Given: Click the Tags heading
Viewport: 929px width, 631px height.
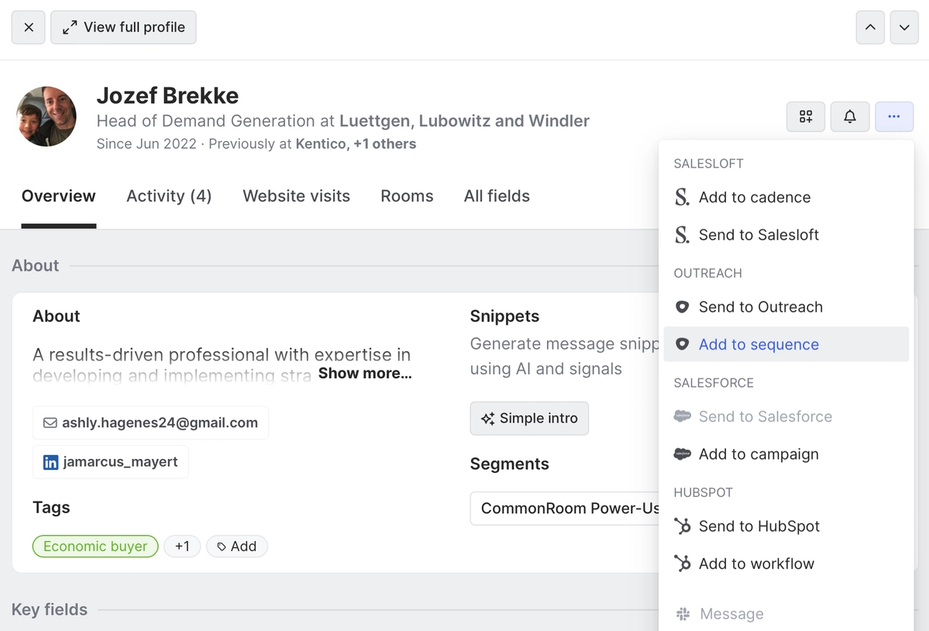Looking at the screenshot, I should coord(51,507).
